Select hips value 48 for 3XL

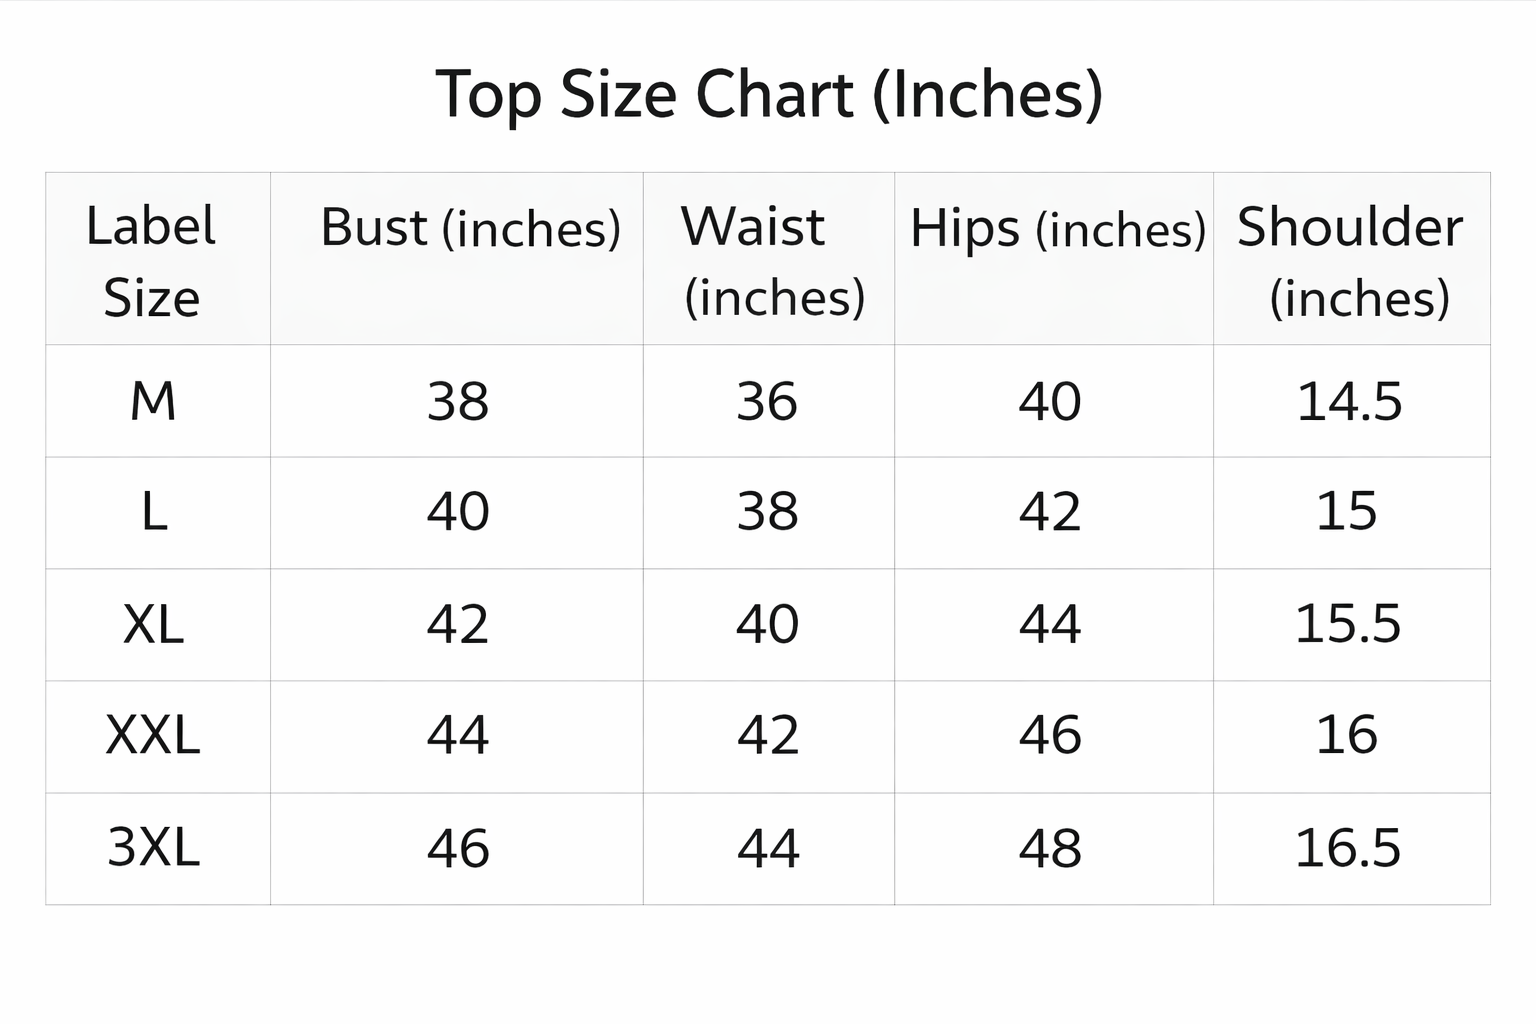[x=1050, y=848]
